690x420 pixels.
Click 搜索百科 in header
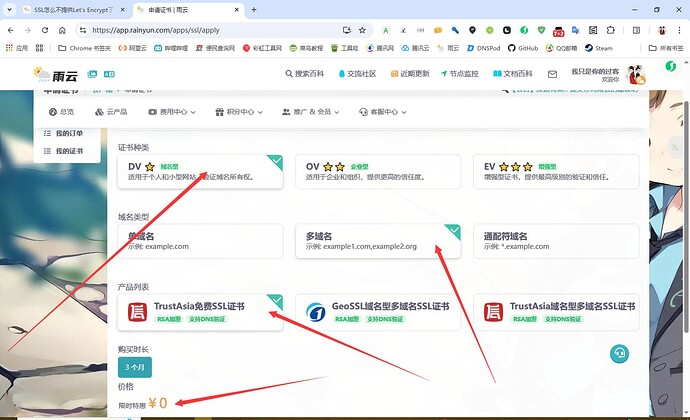[305, 74]
